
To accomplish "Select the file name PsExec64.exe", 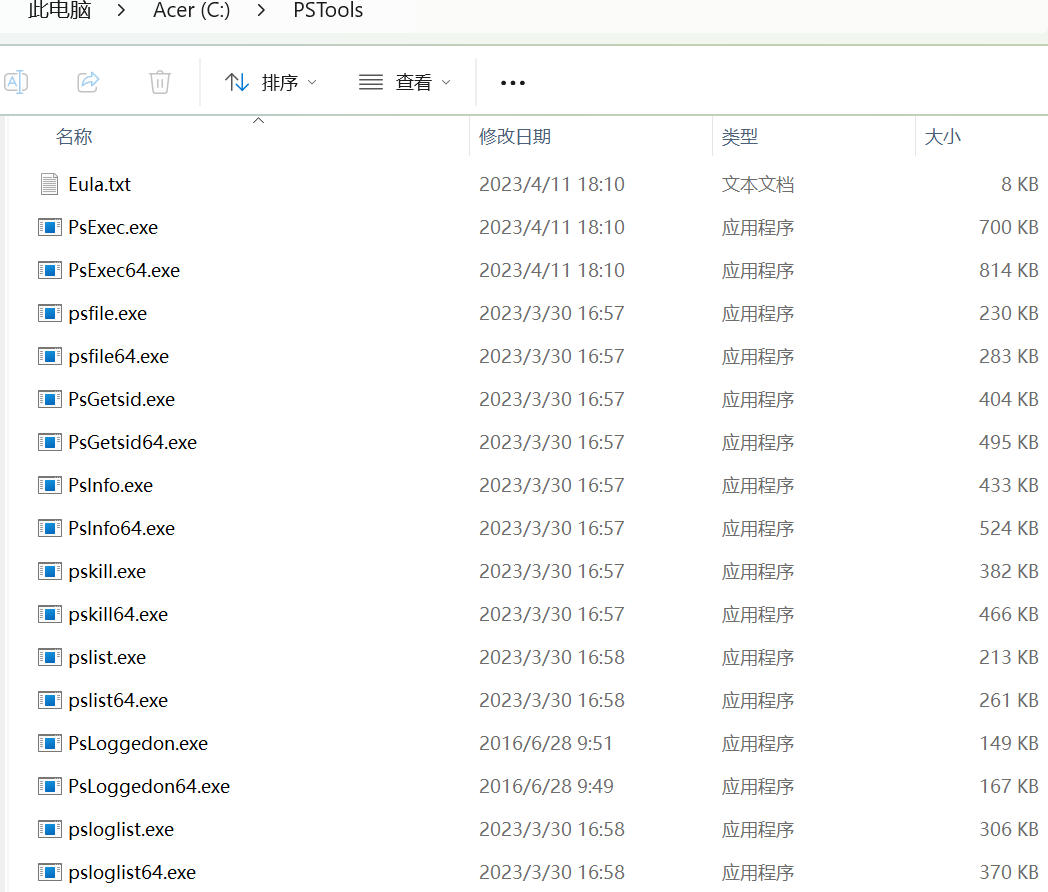I will (x=124, y=270).
